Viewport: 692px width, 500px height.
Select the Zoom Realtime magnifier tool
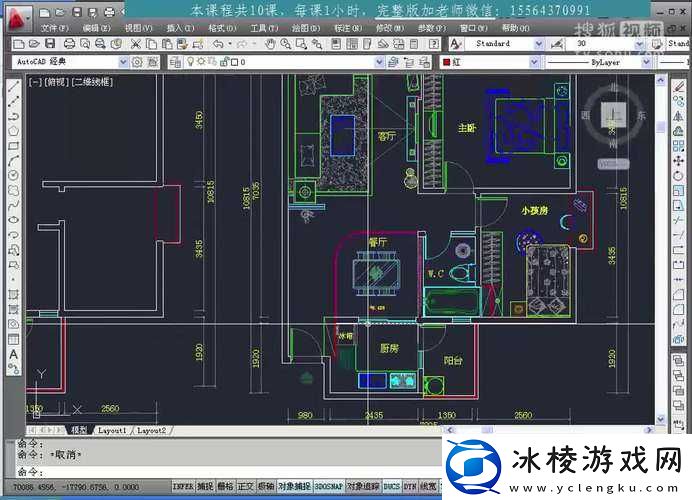click(286, 44)
